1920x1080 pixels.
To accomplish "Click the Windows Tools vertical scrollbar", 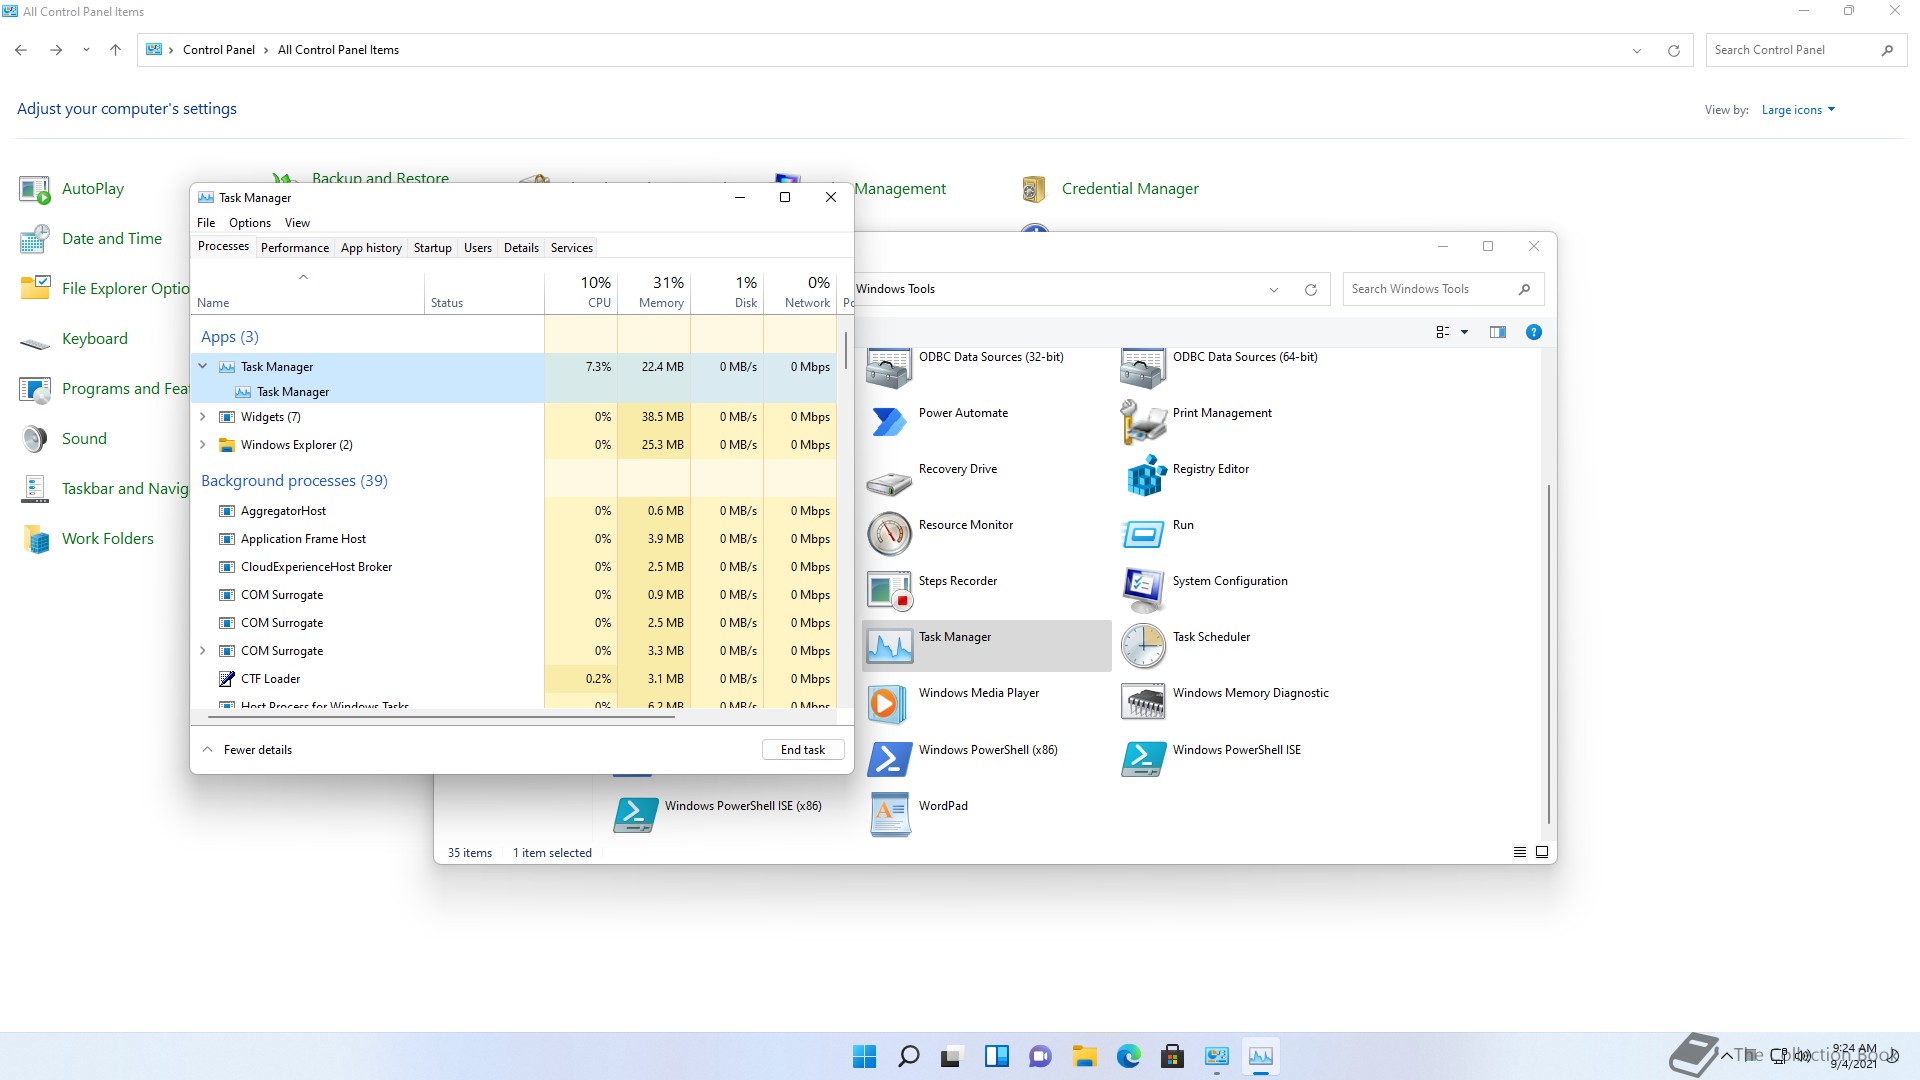I will click(1548, 655).
